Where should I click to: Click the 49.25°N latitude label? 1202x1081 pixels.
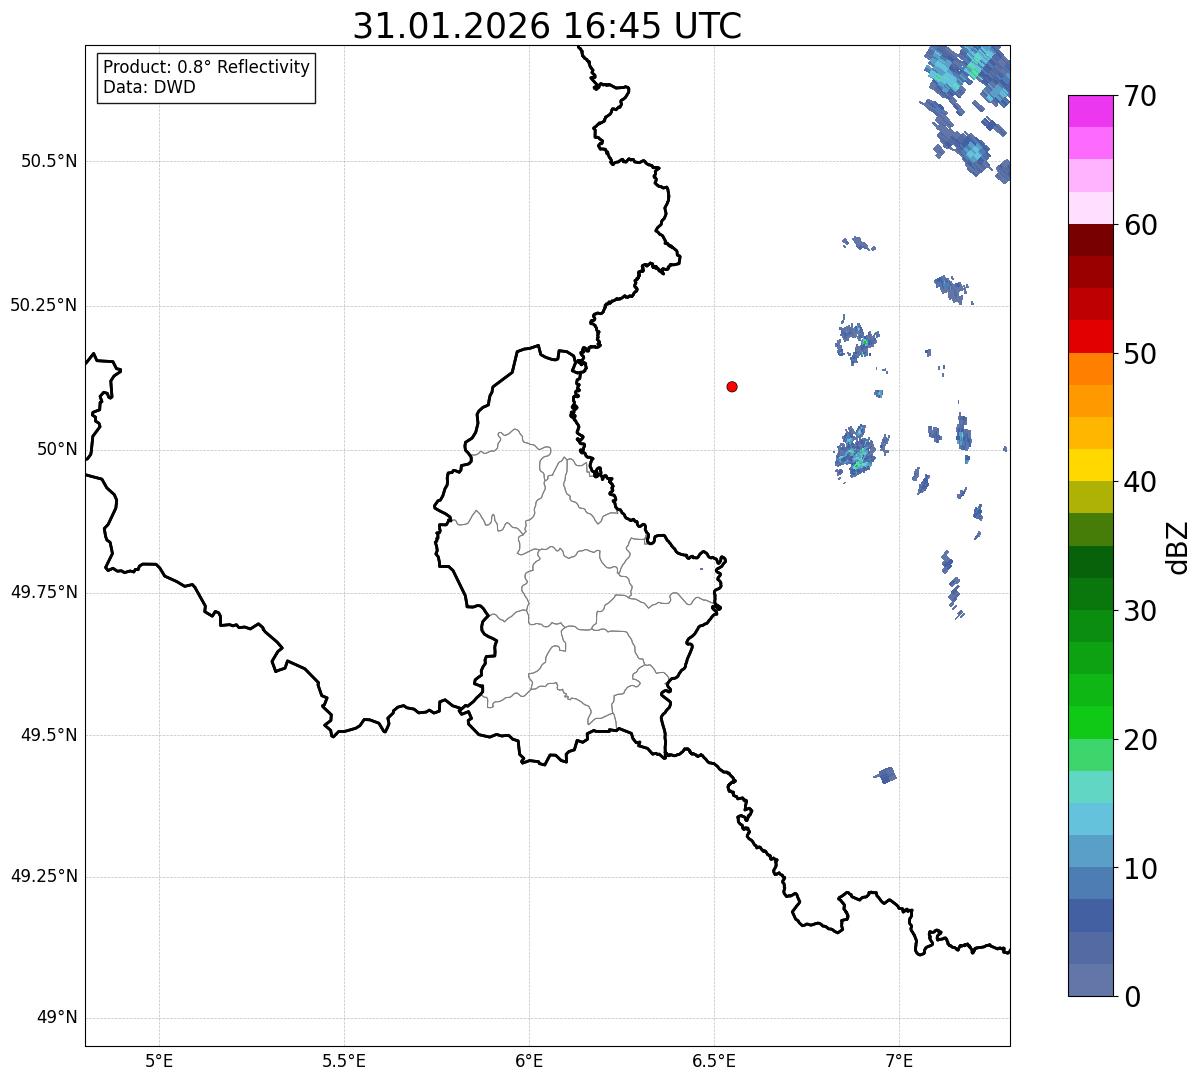pos(44,877)
